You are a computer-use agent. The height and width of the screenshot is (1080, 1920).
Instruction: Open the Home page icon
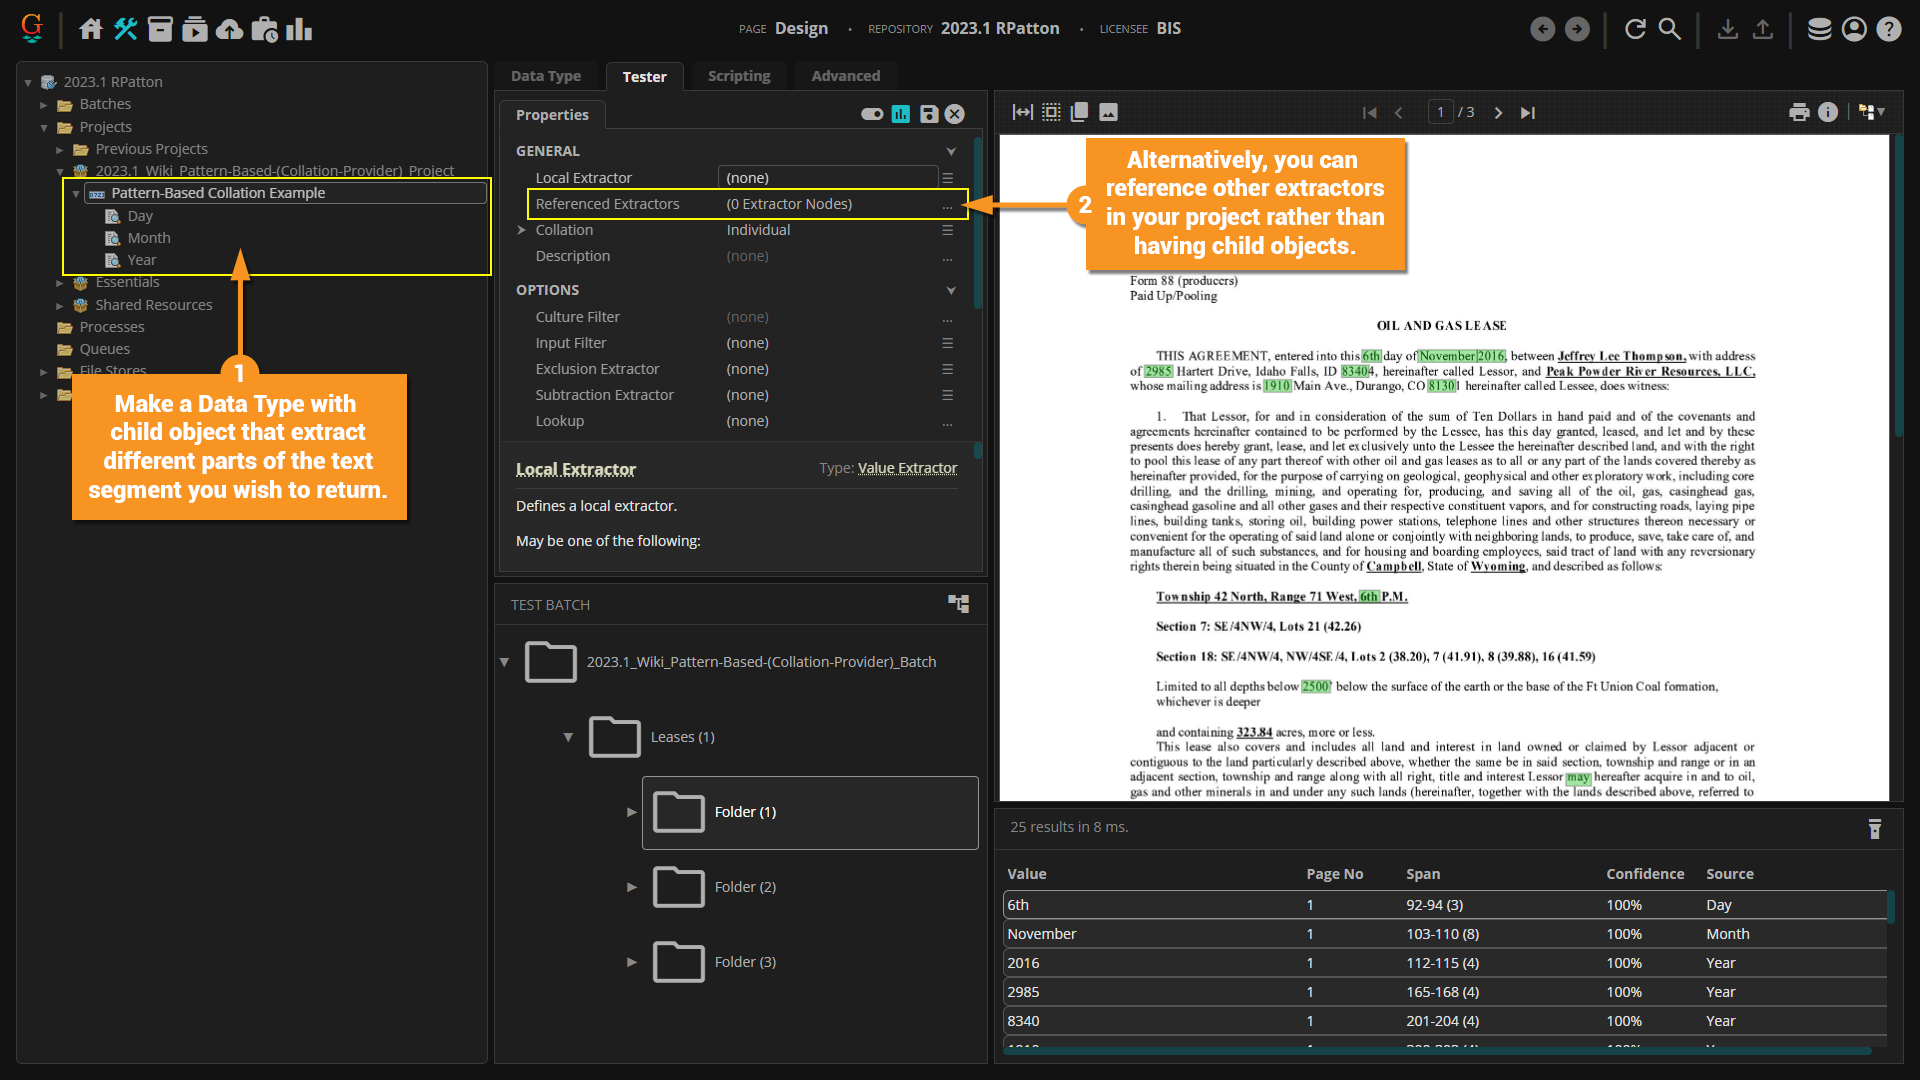[x=91, y=29]
